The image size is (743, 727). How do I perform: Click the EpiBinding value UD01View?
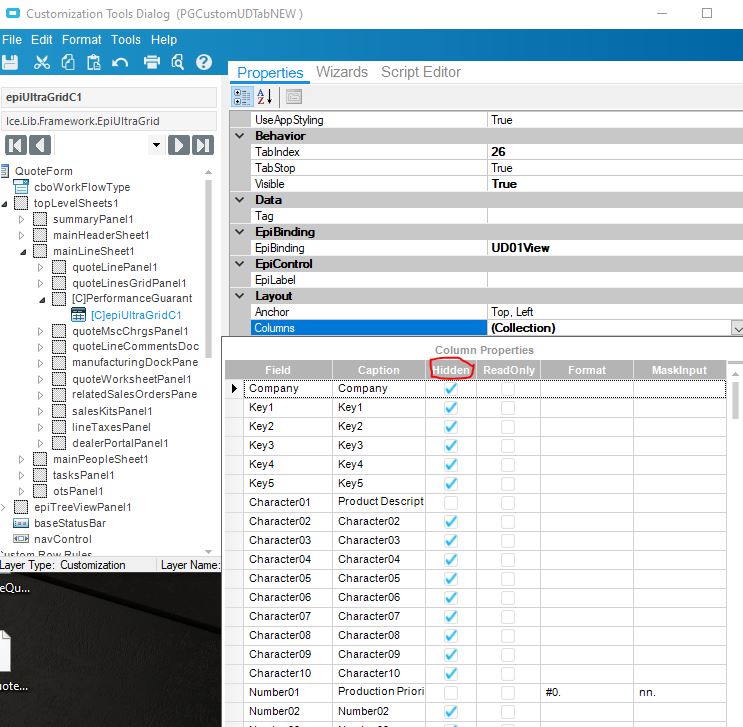520,248
